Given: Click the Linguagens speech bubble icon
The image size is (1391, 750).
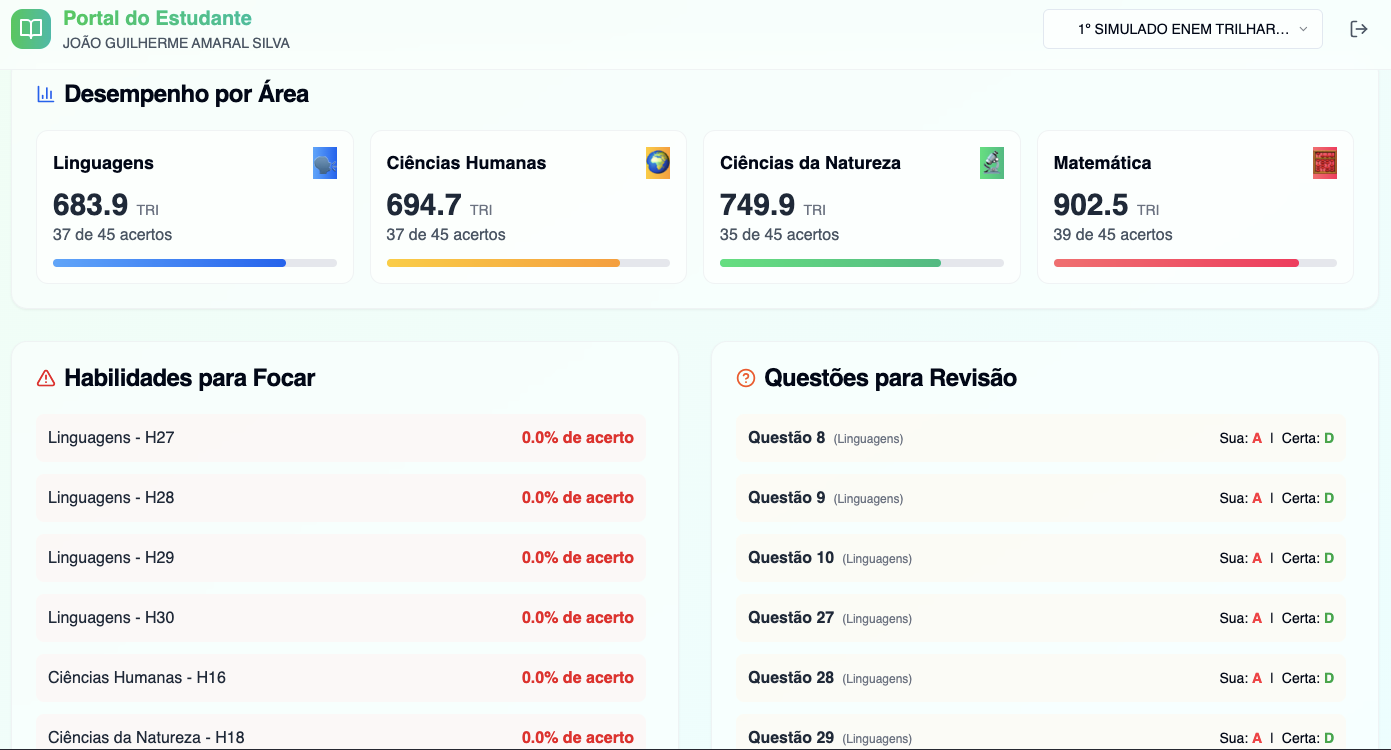Looking at the screenshot, I should [324, 163].
